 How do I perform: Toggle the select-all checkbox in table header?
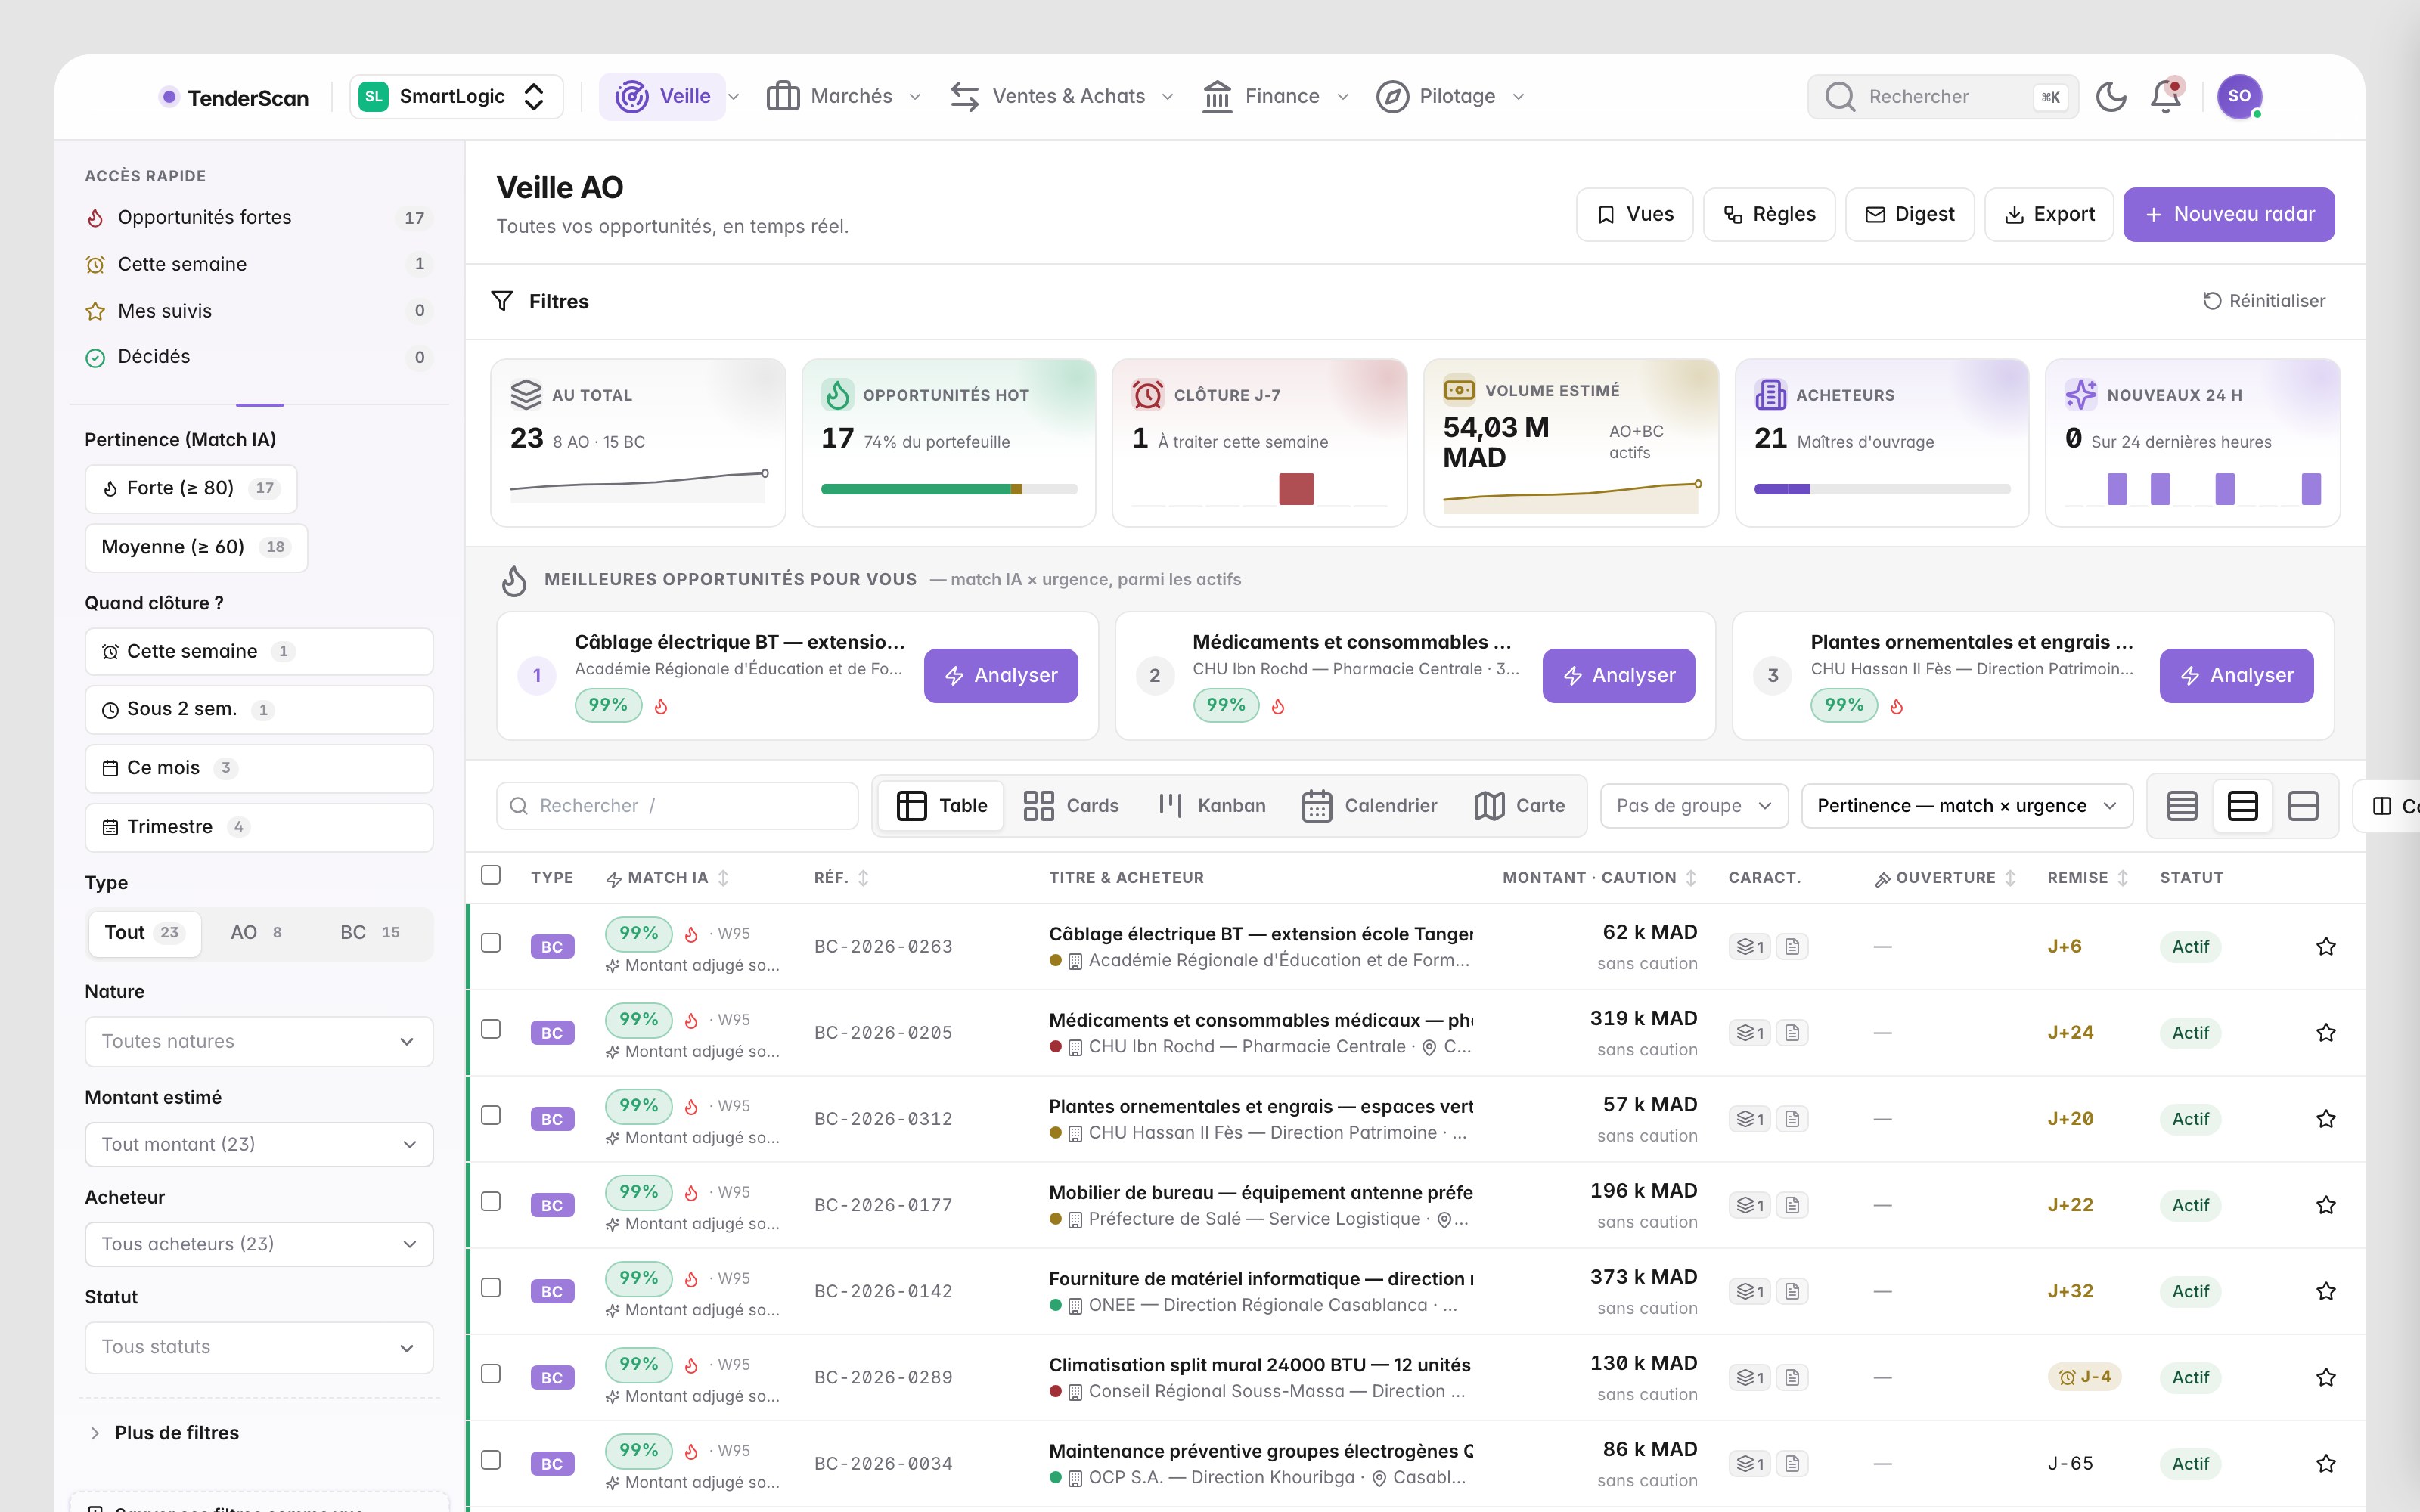491,875
